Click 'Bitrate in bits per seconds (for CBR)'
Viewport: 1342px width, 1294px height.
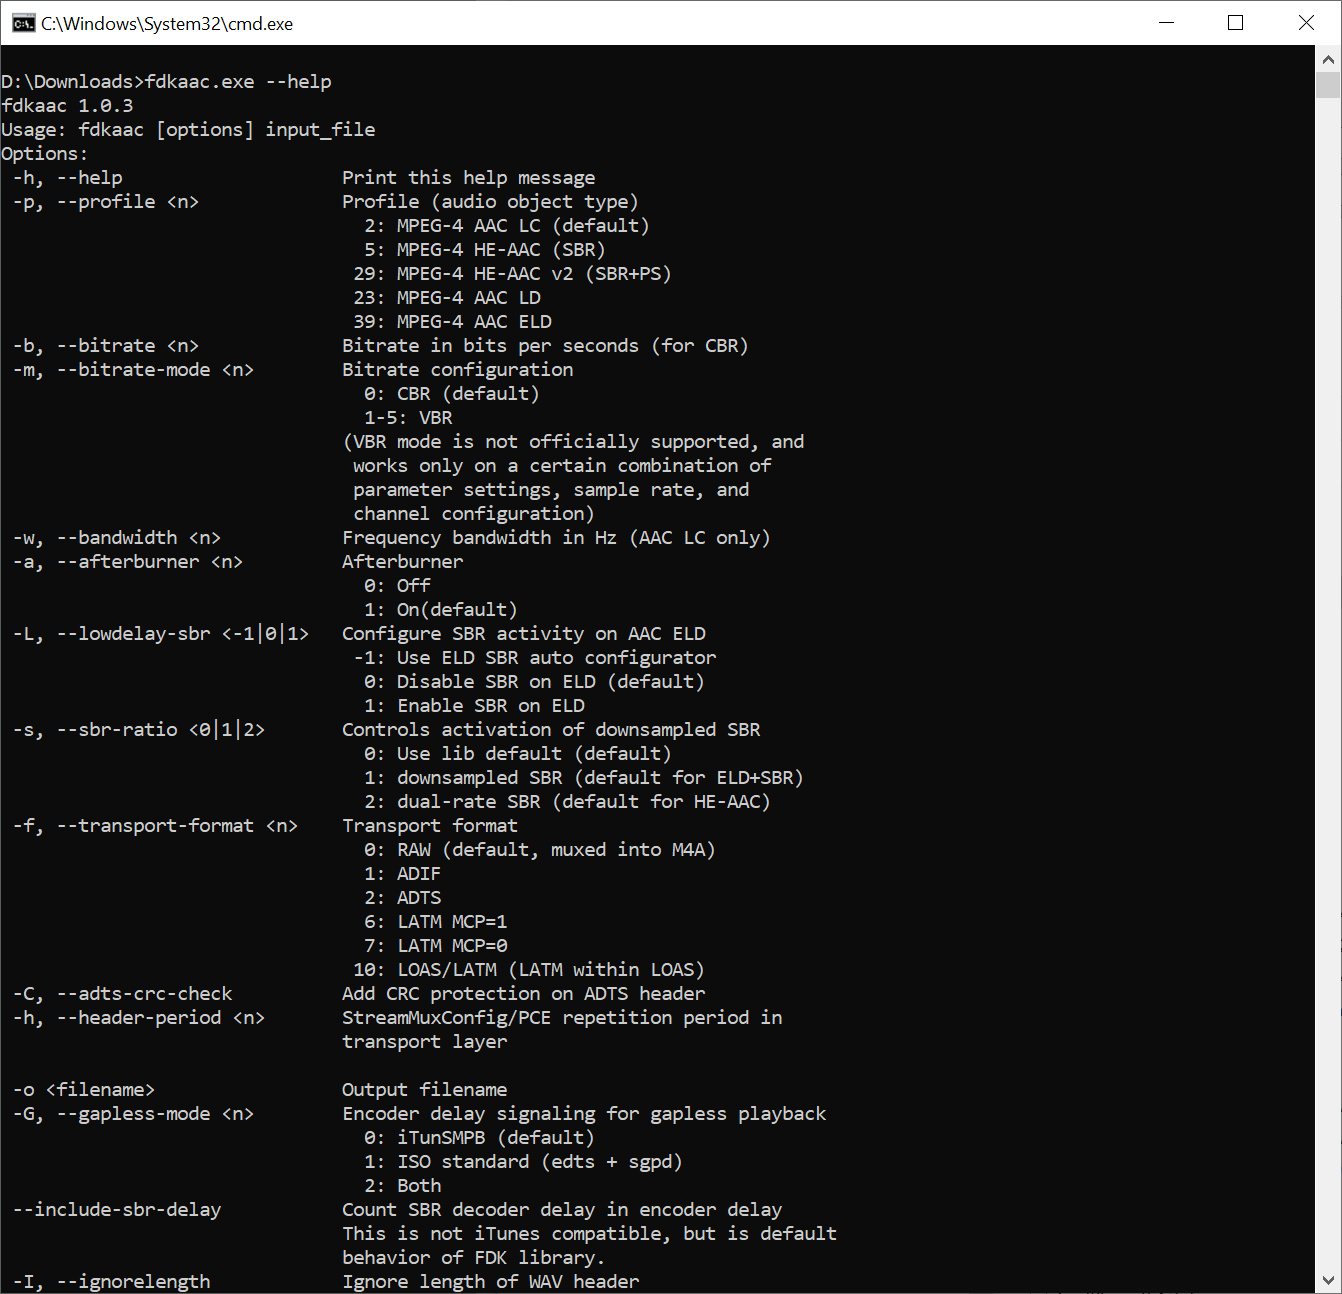tap(545, 346)
